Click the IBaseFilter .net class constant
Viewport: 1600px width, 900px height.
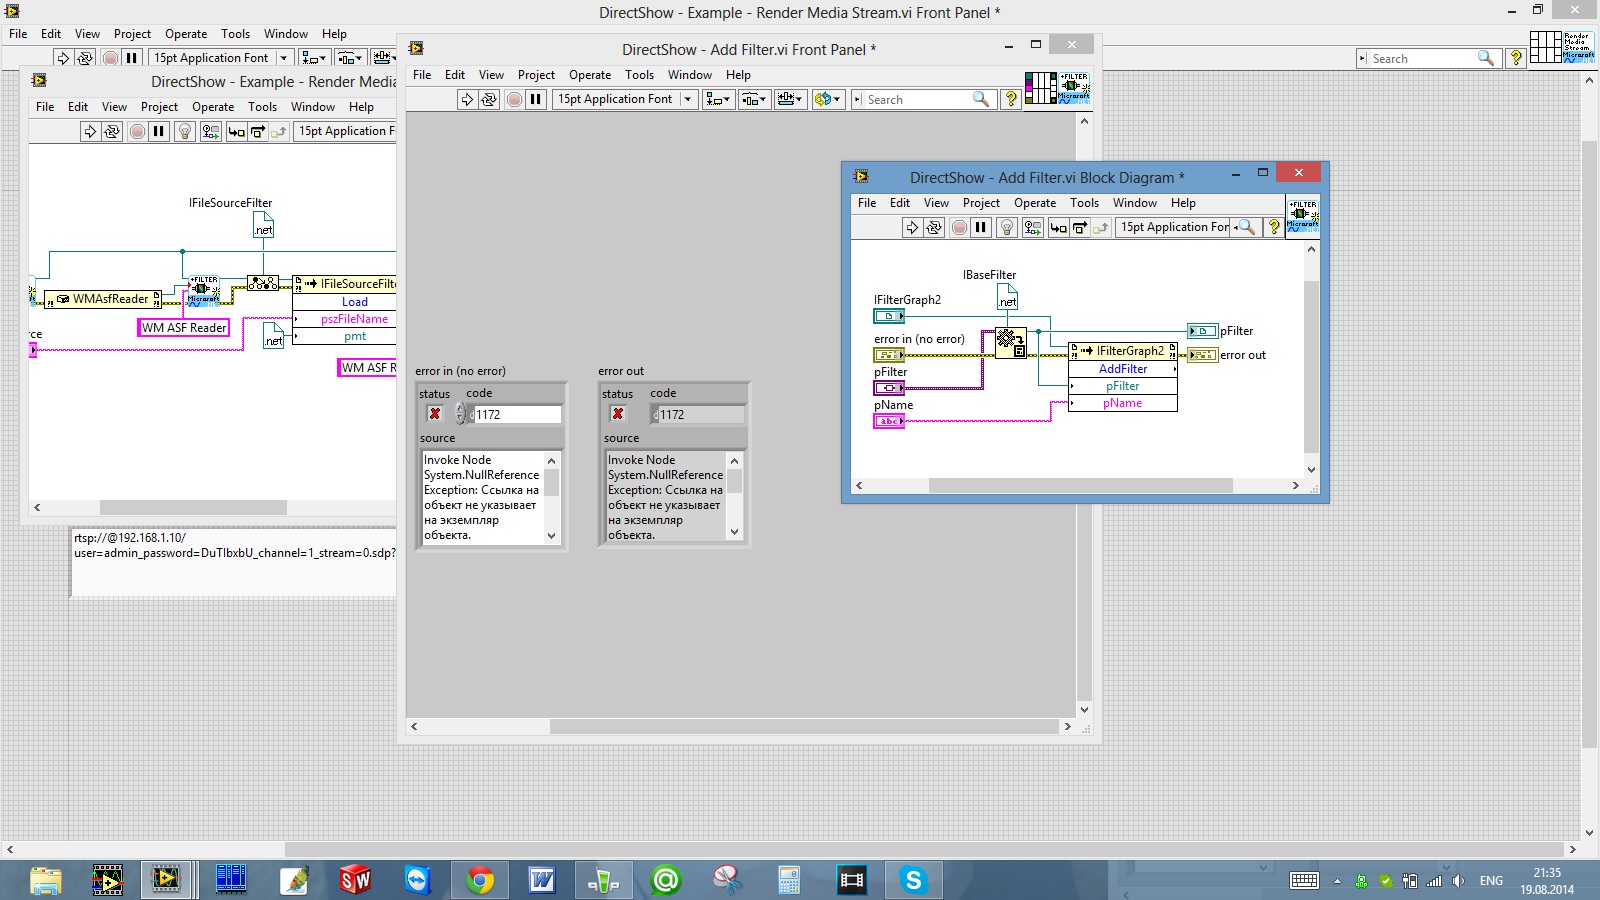(1007, 297)
